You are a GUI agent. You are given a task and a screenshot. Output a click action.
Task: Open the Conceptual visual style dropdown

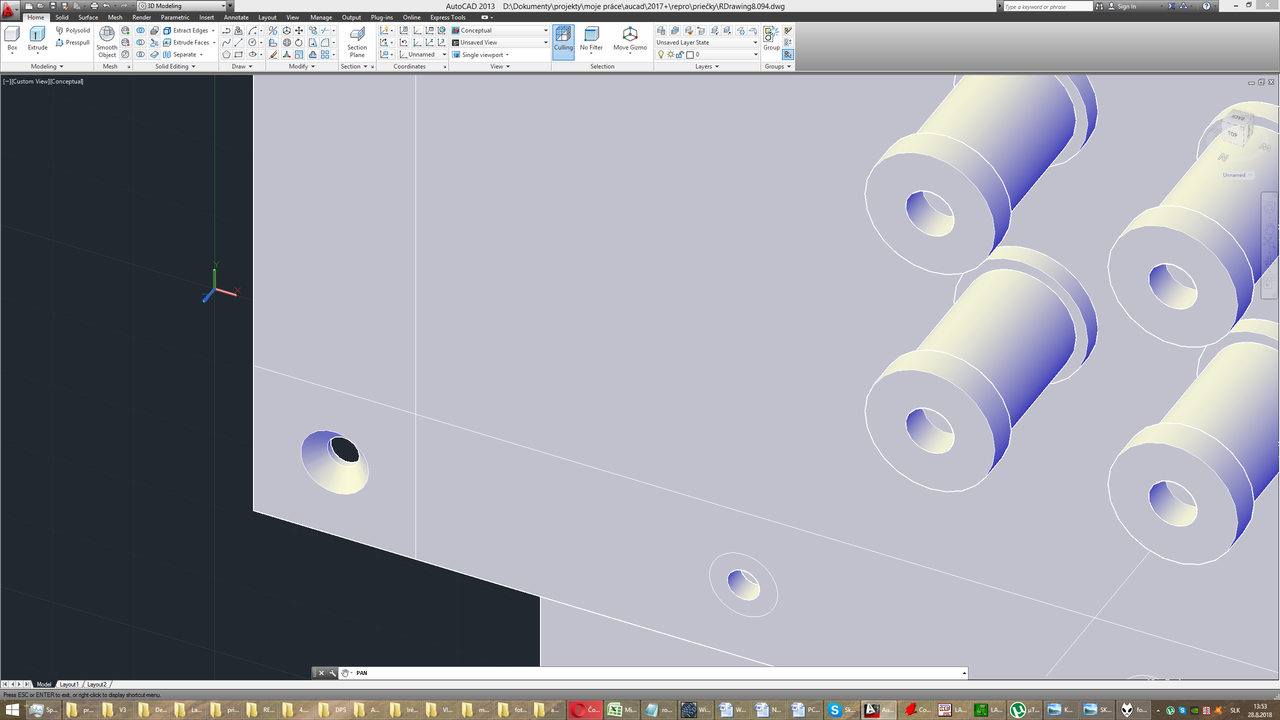click(x=500, y=31)
